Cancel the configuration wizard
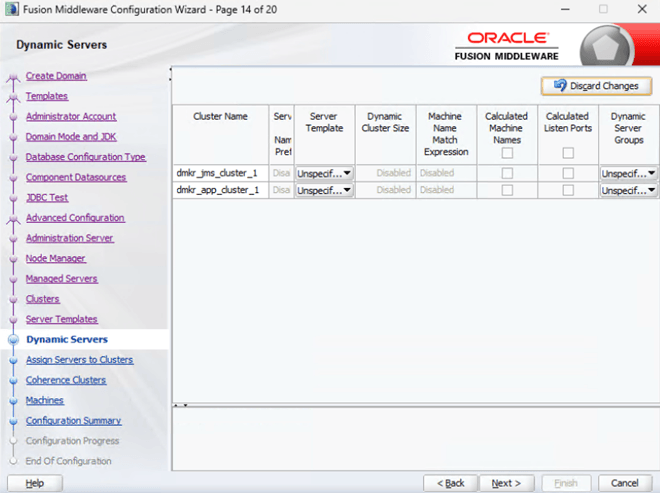660x493 pixels. tap(625, 483)
